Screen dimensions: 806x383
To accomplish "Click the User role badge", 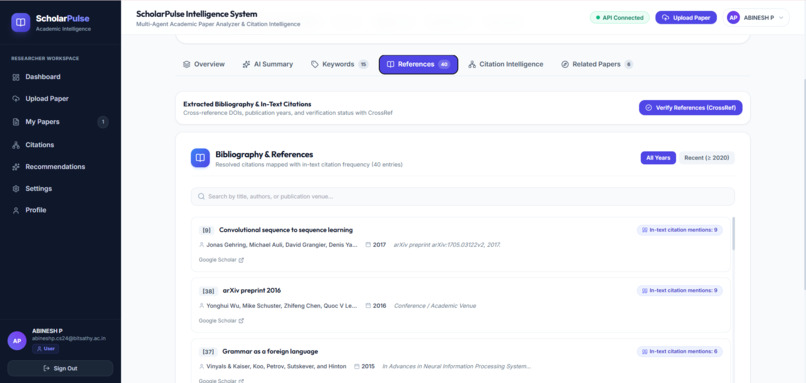I will point(46,349).
